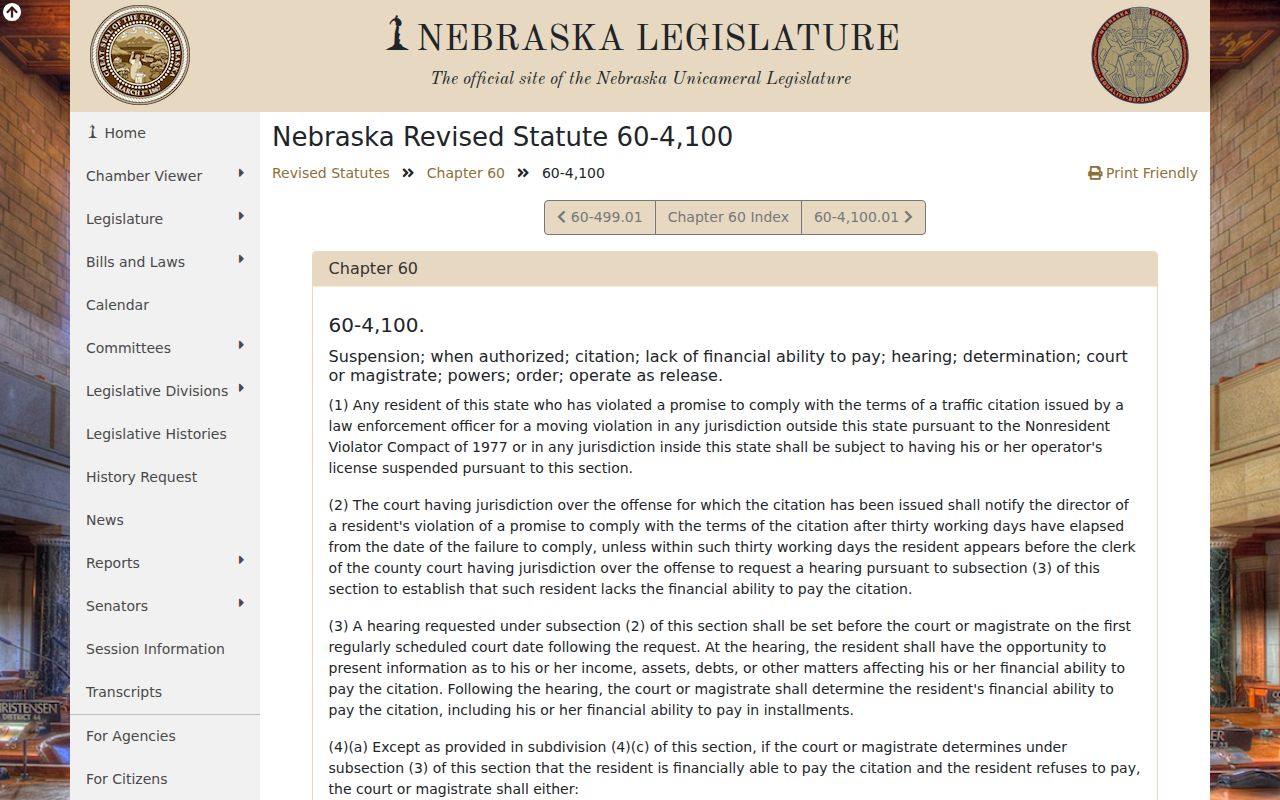Click the Nebraska Legislature site title
The width and height of the screenshot is (1280, 800).
point(643,37)
